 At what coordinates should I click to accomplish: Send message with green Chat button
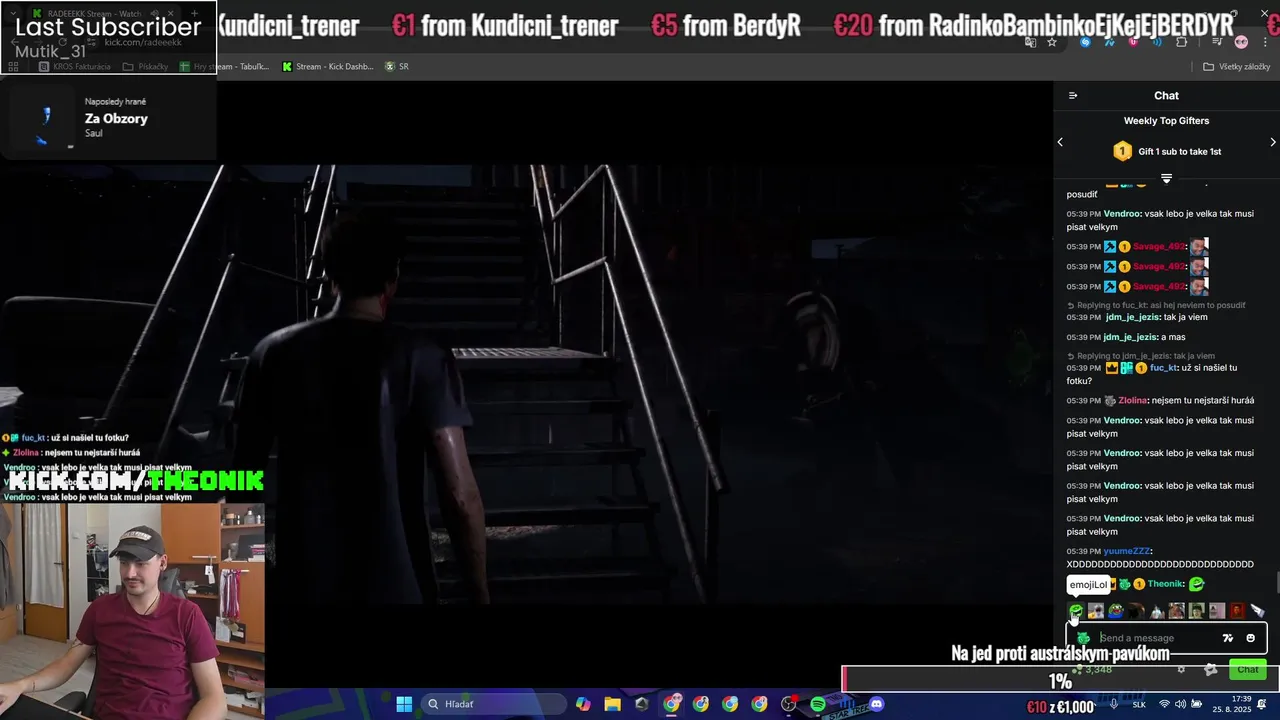pos(1248,669)
